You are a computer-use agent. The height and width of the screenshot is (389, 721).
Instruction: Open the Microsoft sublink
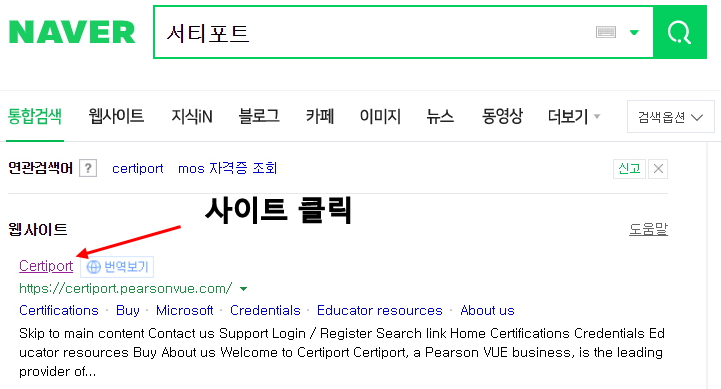[x=184, y=310]
